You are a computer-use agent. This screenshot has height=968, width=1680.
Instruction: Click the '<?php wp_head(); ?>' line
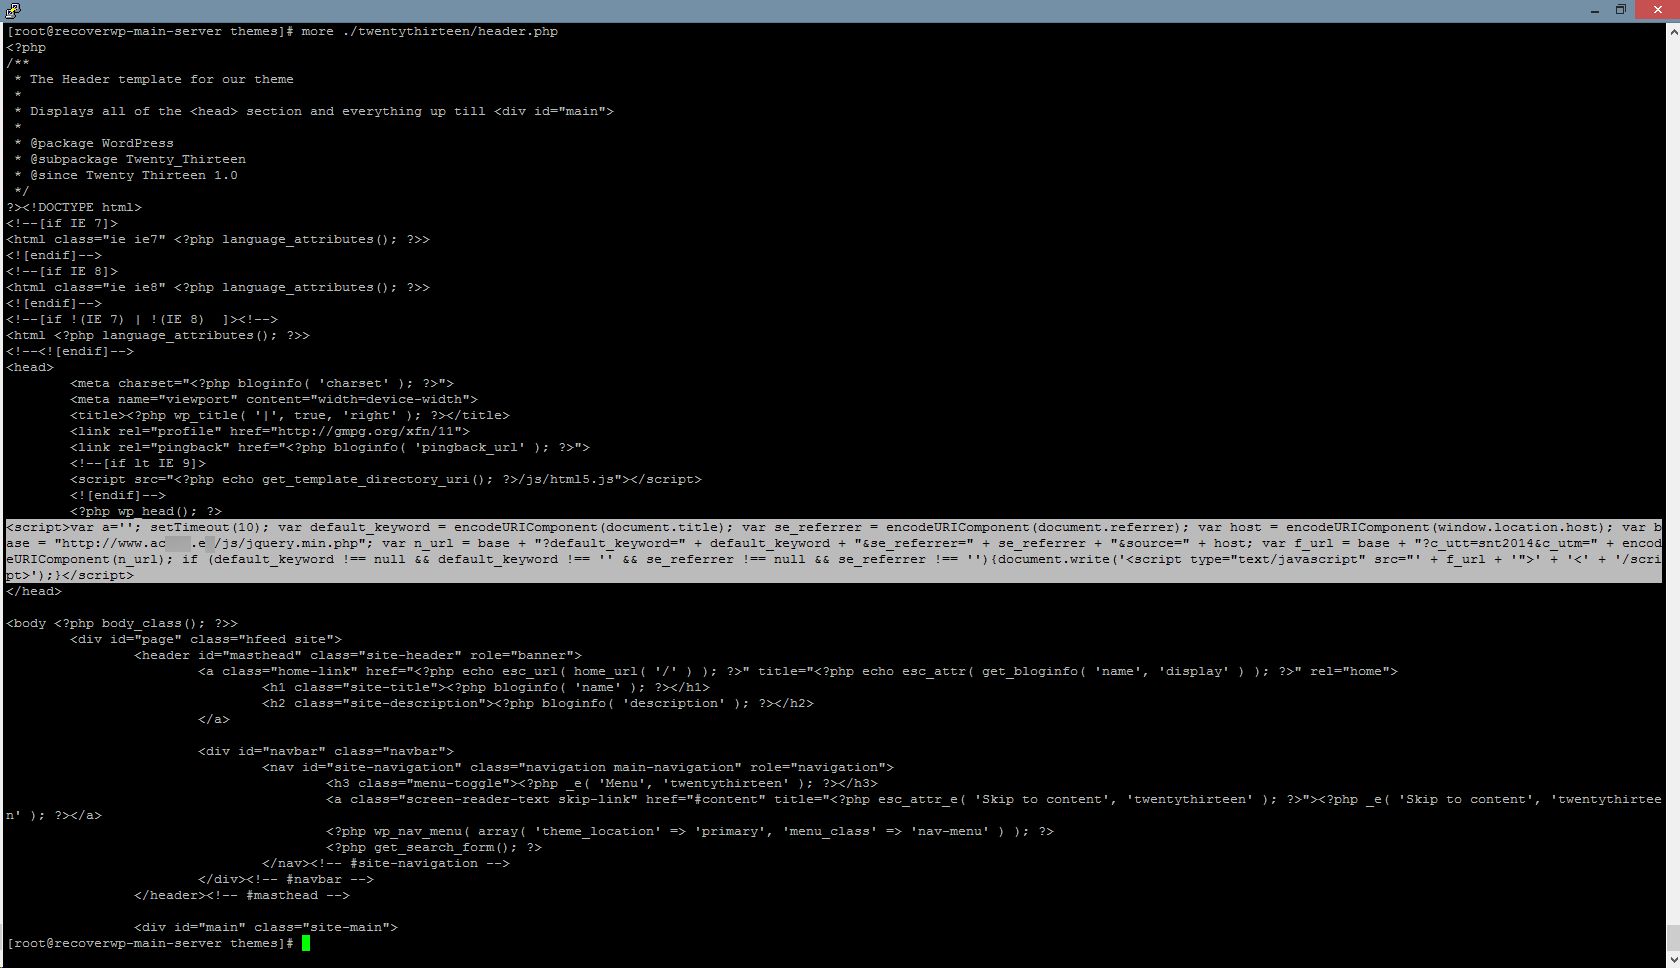point(146,511)
